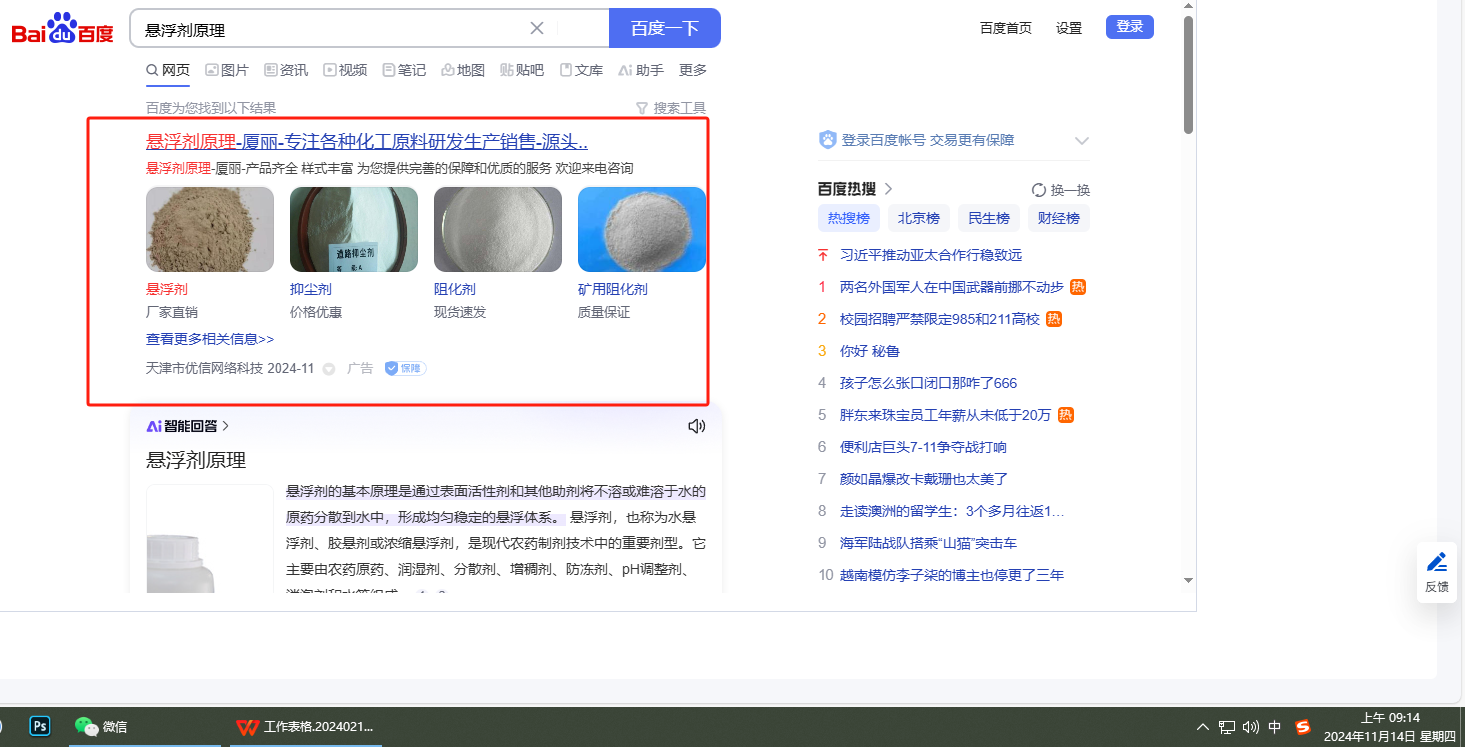Image resolution: width=1465 pixels, height=747 pixels.
Task: Select the 网页 tab
Action: coord(168,70)
